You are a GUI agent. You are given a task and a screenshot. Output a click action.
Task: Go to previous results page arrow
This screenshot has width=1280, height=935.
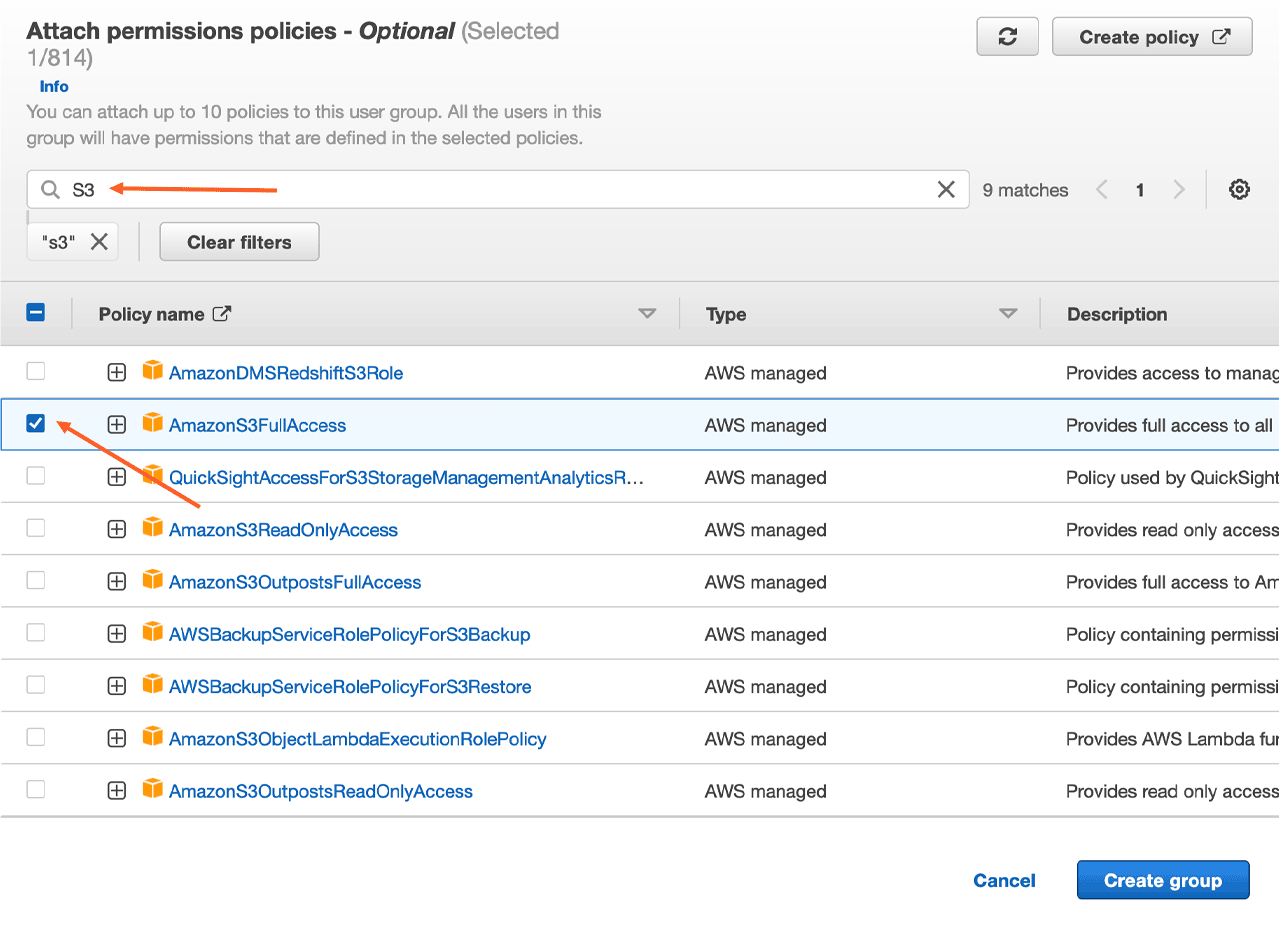1102,190
